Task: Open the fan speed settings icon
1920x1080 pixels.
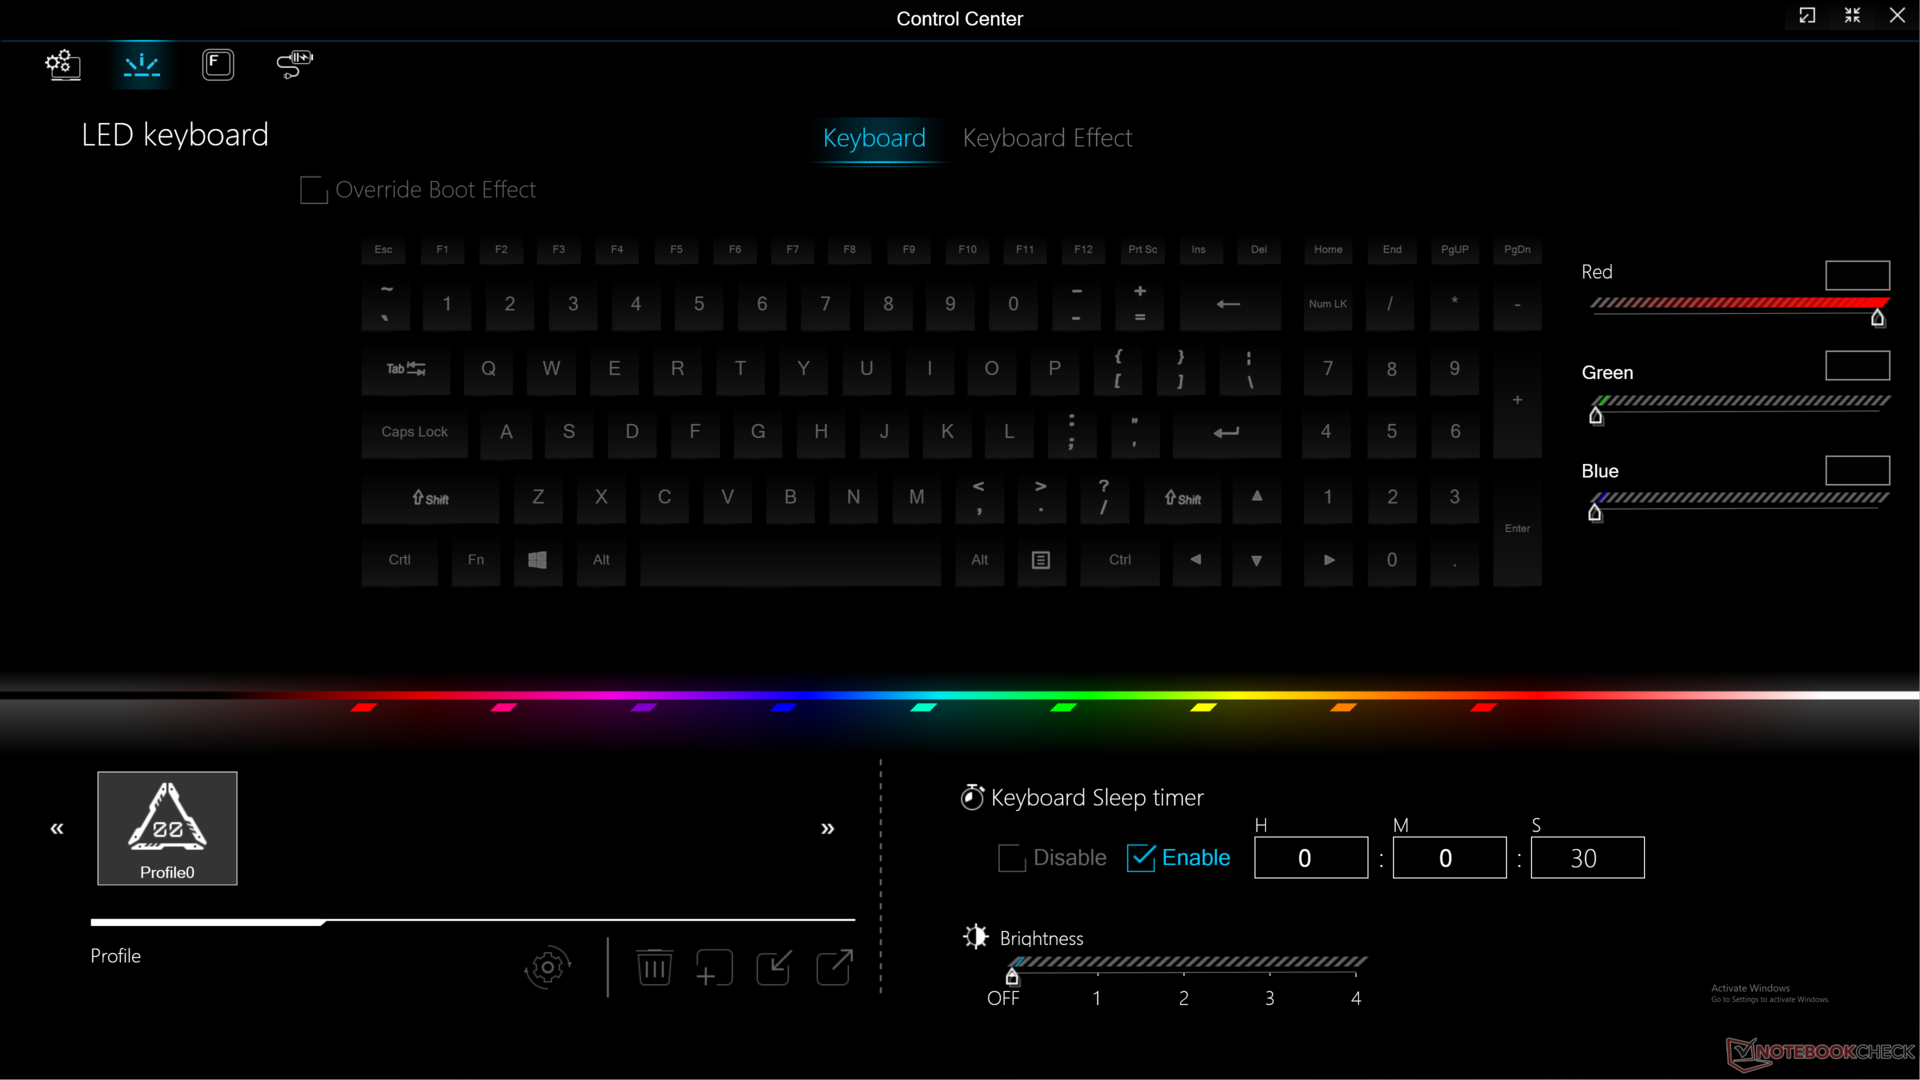Action: [x=294, y=65]
